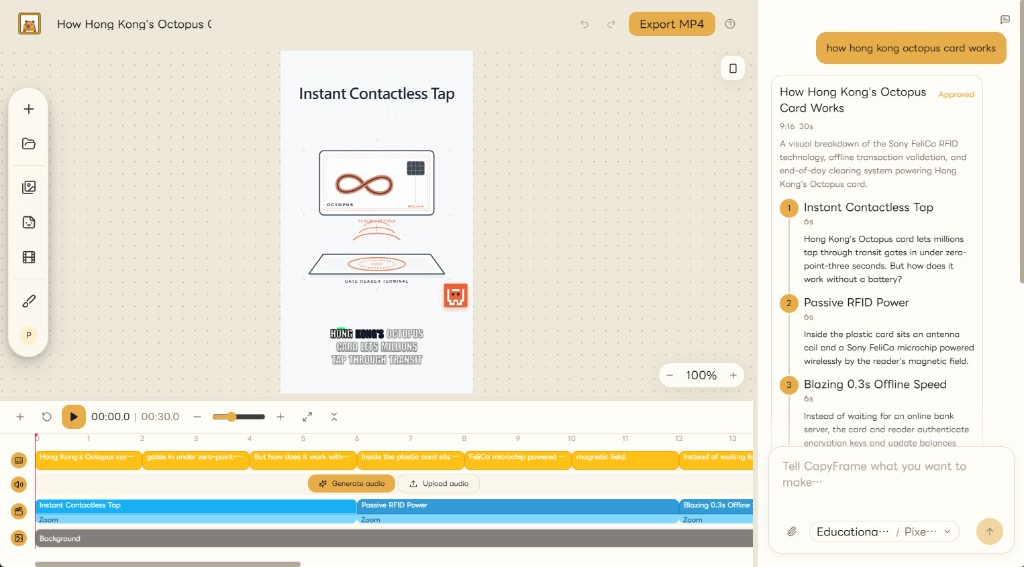The image size is (1024, 567).
Task: Select caption clip 'magnetic field.'
Action: coord(625,460)
